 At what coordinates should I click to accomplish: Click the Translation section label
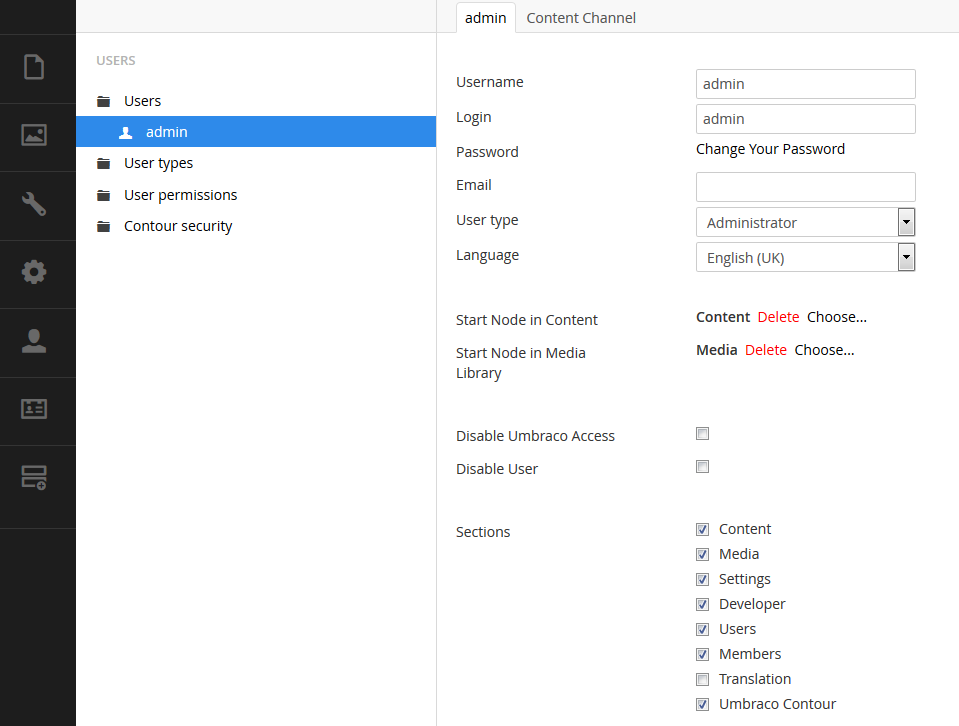tap(755, 680)
